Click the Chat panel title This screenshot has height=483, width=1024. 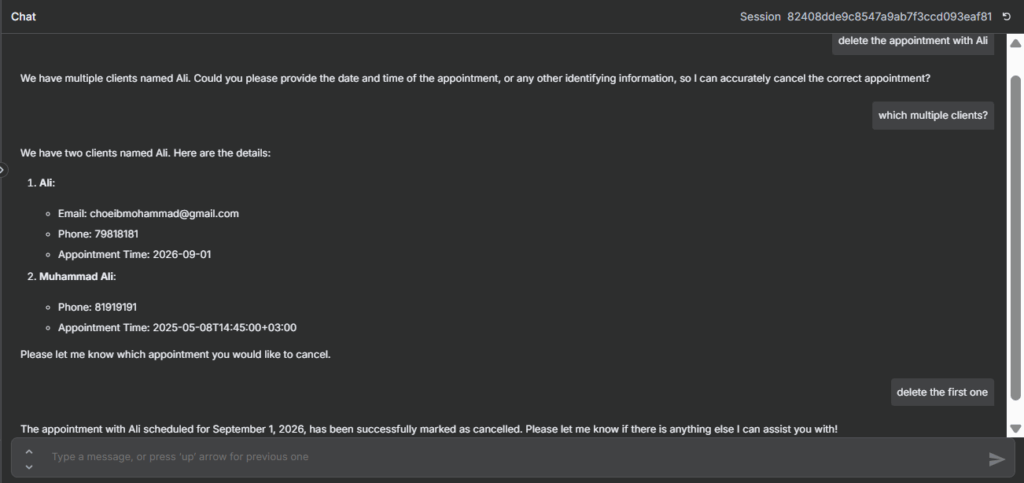[24, 16]
